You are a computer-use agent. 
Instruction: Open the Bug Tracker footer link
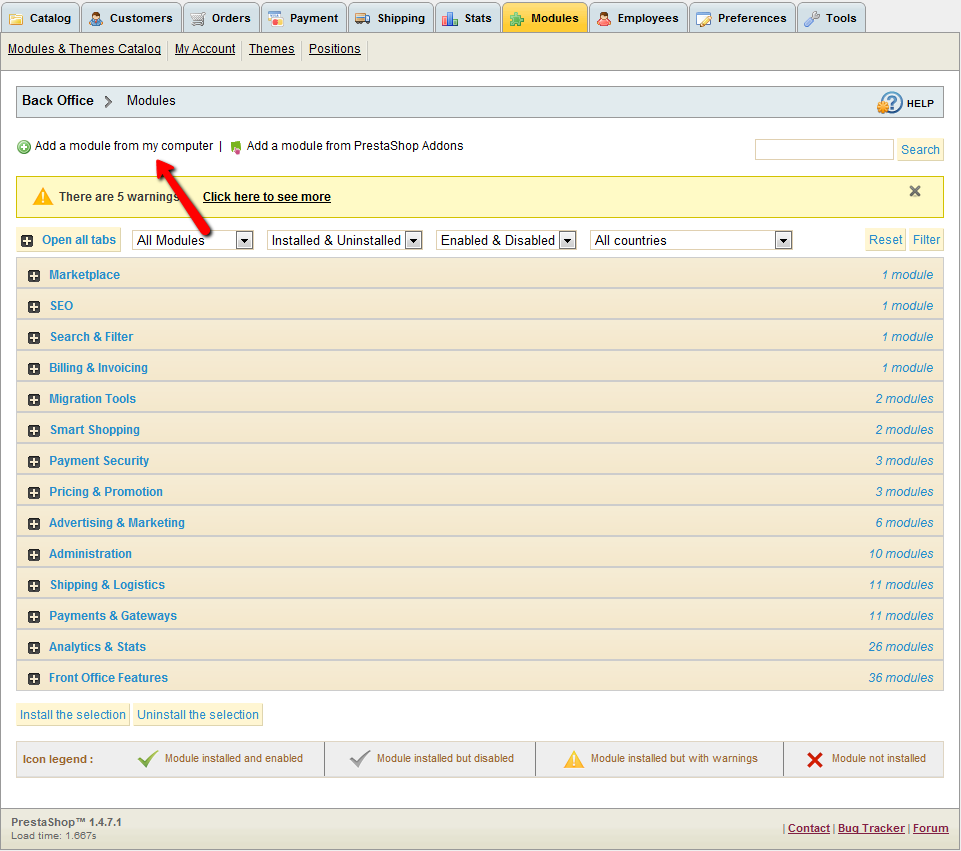click(x=871, y=829)
